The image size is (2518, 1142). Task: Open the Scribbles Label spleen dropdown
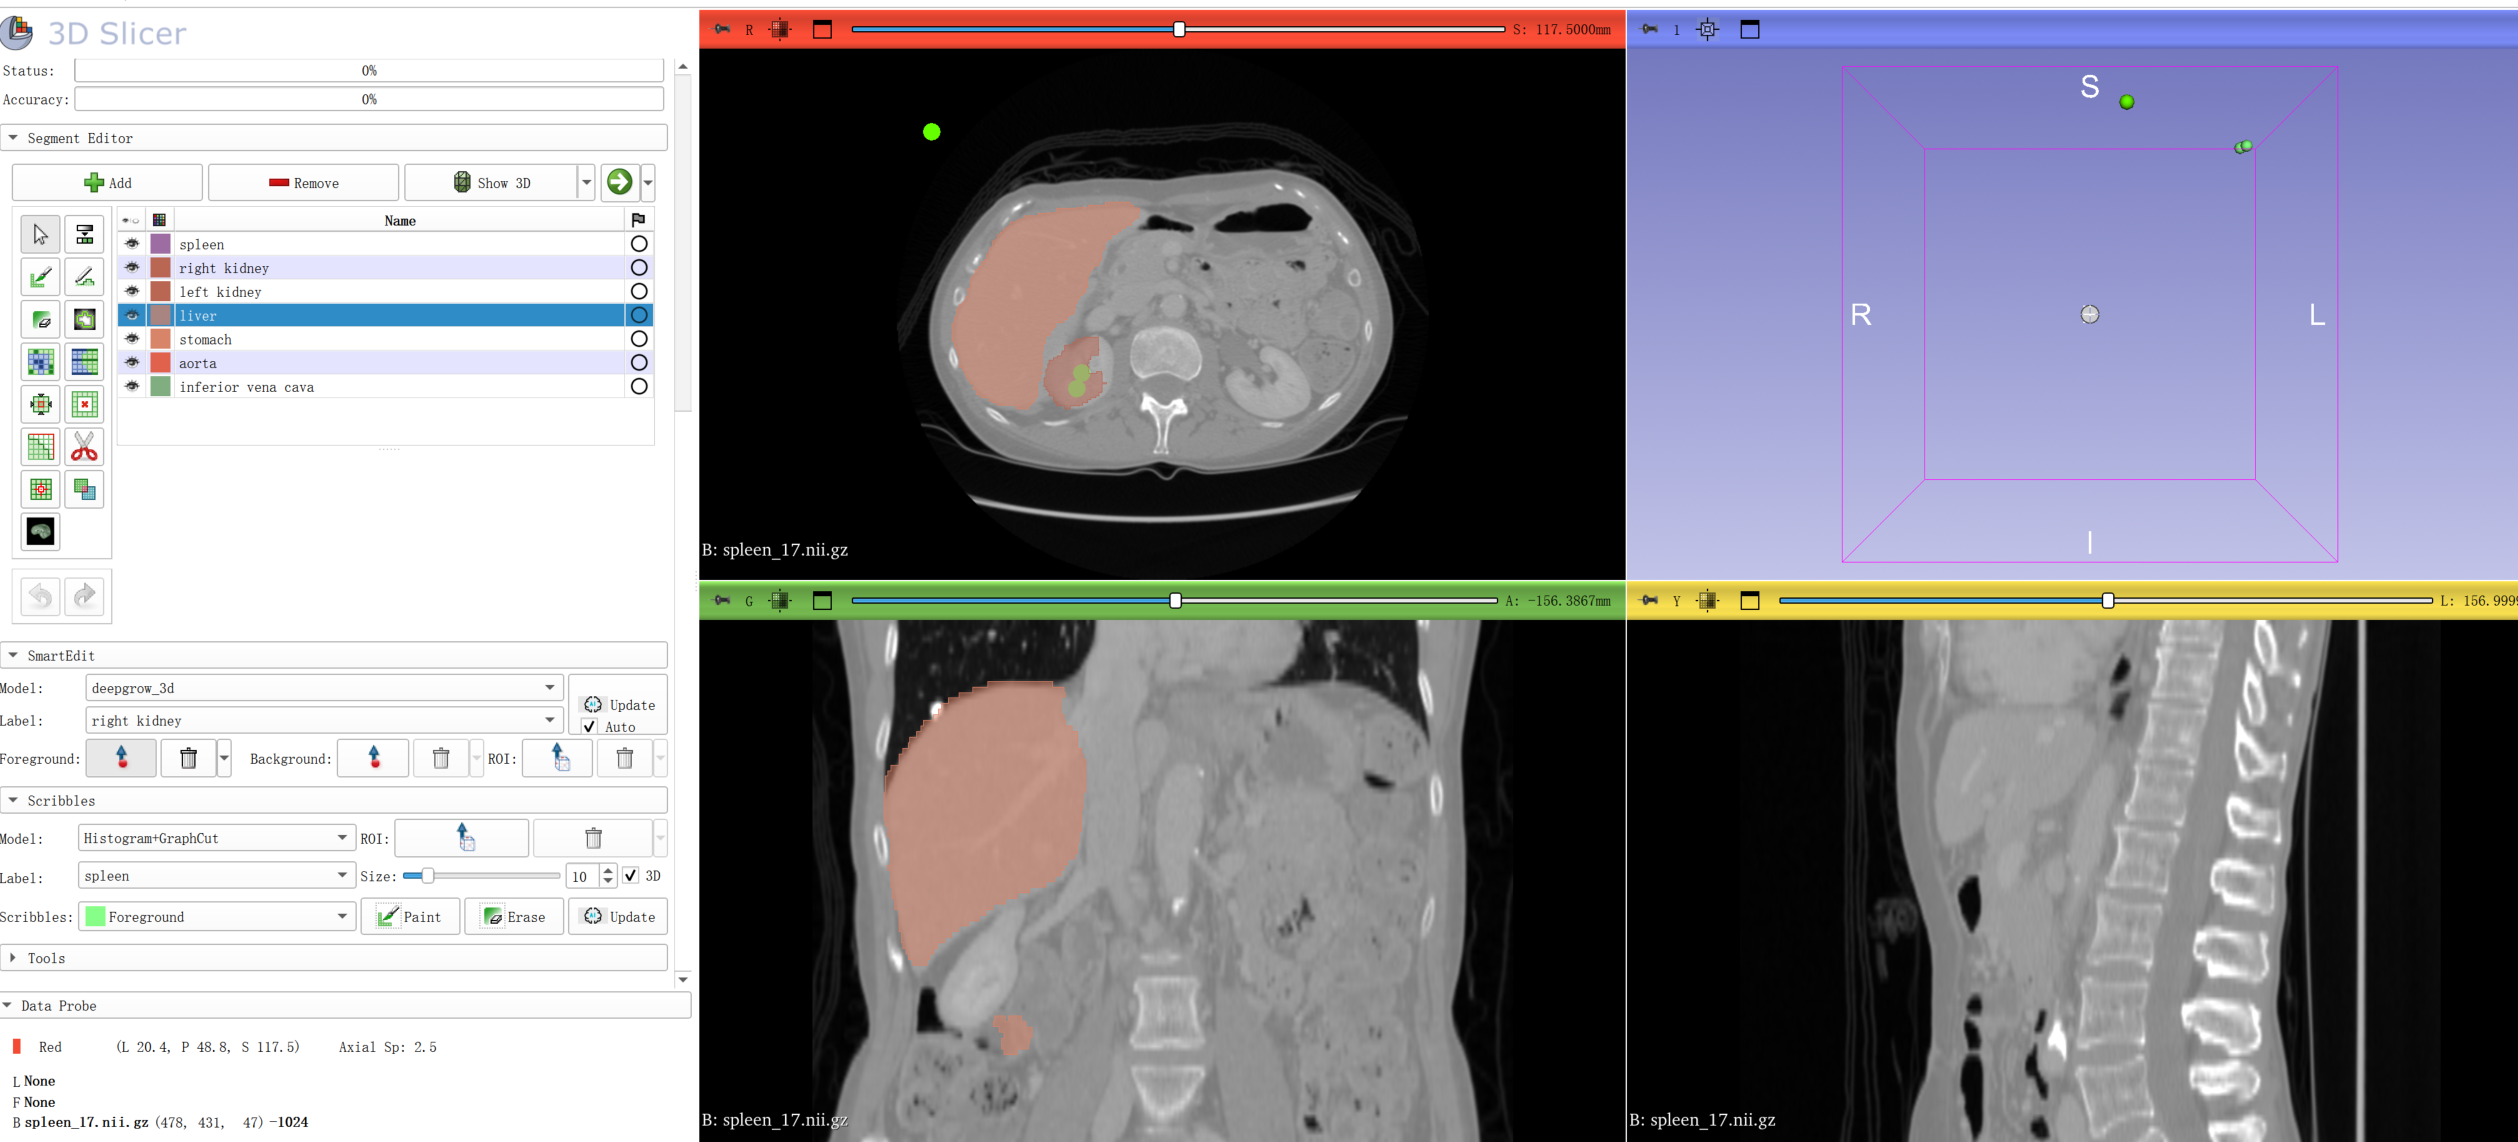pyautogui.click(x=216, y=876)
